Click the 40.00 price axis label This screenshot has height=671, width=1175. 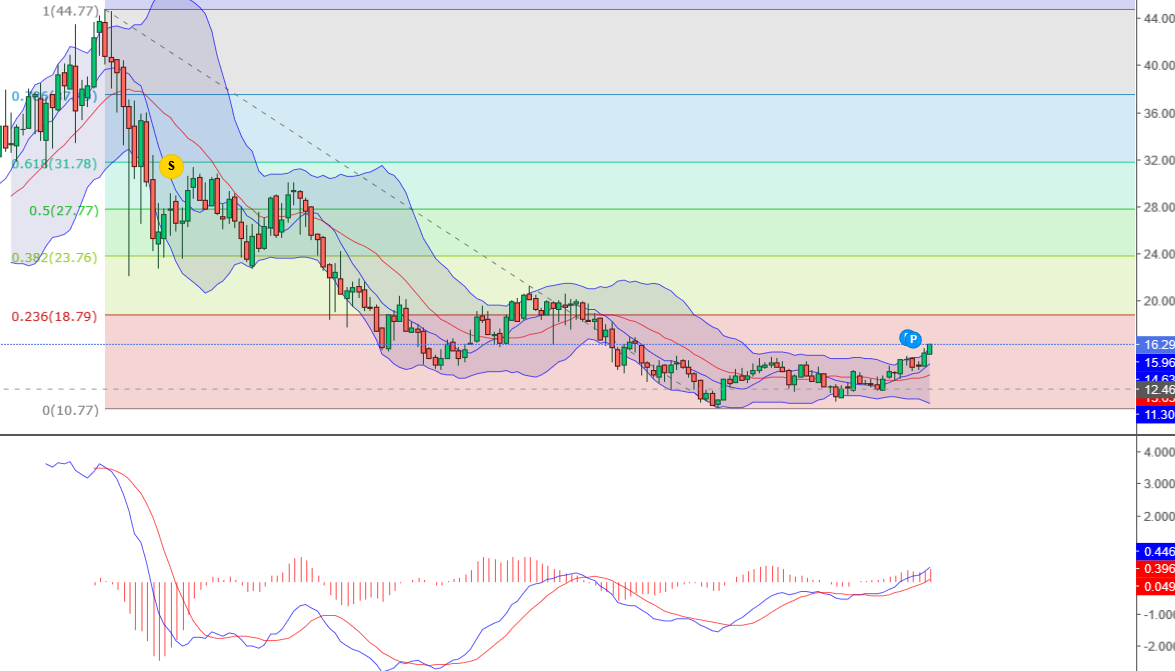point(1159,65)
